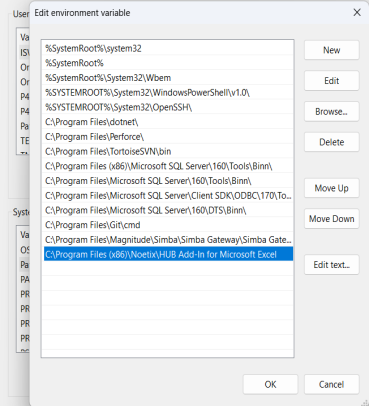Select the Noetix HUB Add-In path entry
Screen dimensions: 369x406
168,254
